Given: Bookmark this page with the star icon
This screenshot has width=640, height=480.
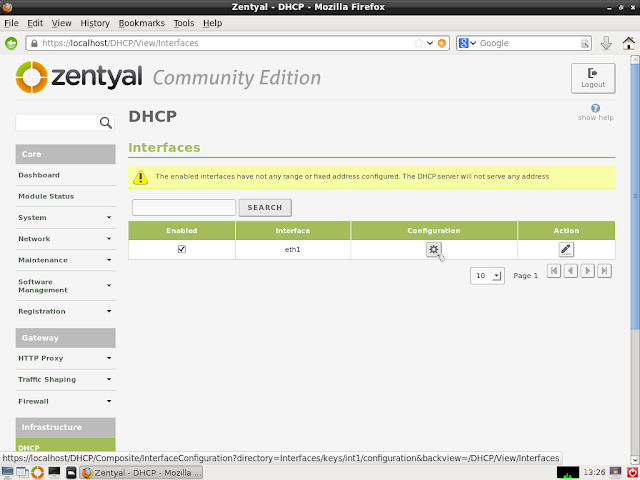Looking at the screenshot, I should [x=418, y=43].
